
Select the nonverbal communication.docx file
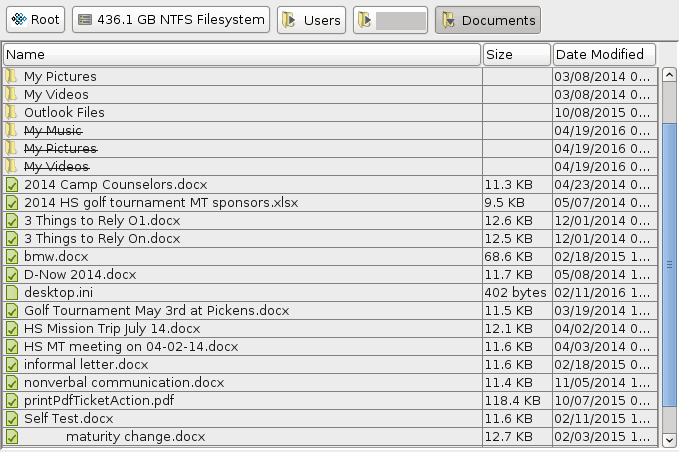(x=124, y=383)
